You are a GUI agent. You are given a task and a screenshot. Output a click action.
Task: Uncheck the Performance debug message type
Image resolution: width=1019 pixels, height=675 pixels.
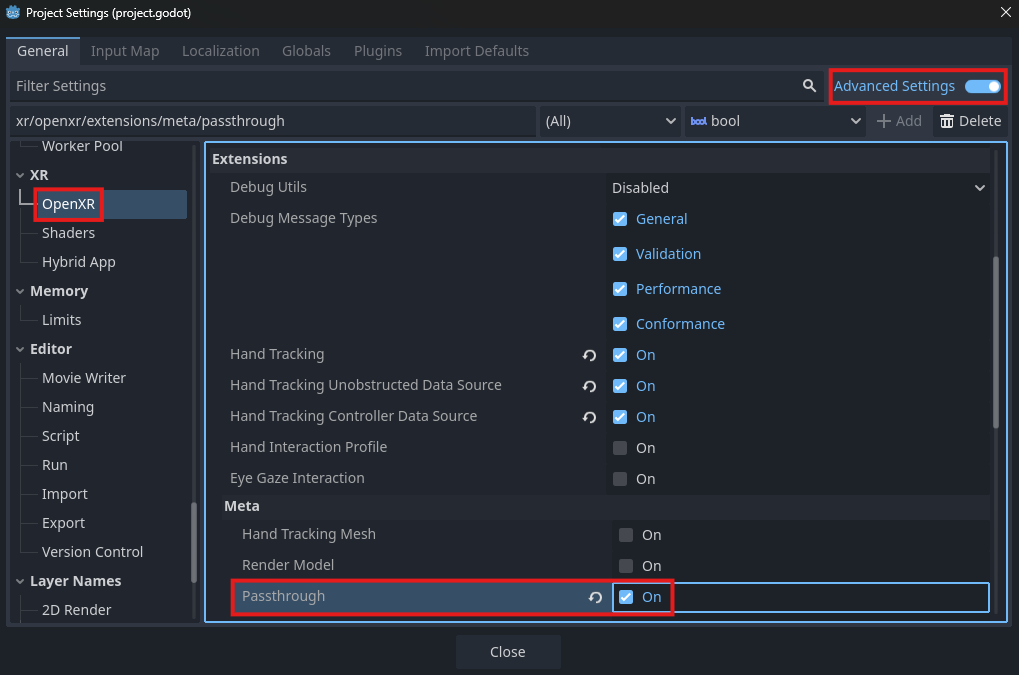tap(620, 289)
